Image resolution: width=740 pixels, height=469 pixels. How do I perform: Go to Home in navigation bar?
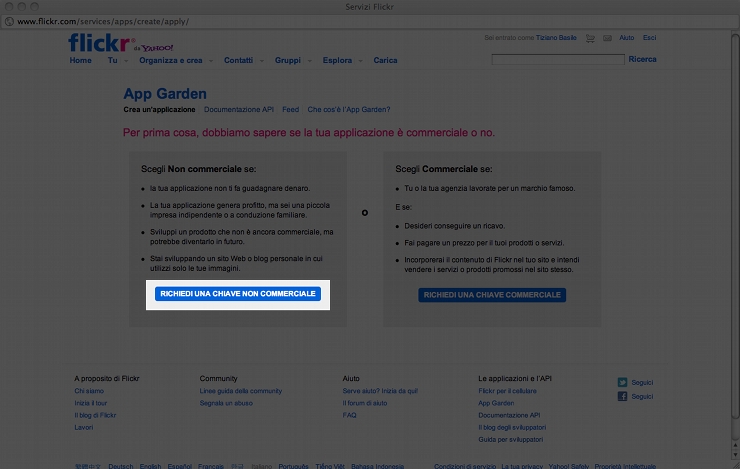coord(81,60)
